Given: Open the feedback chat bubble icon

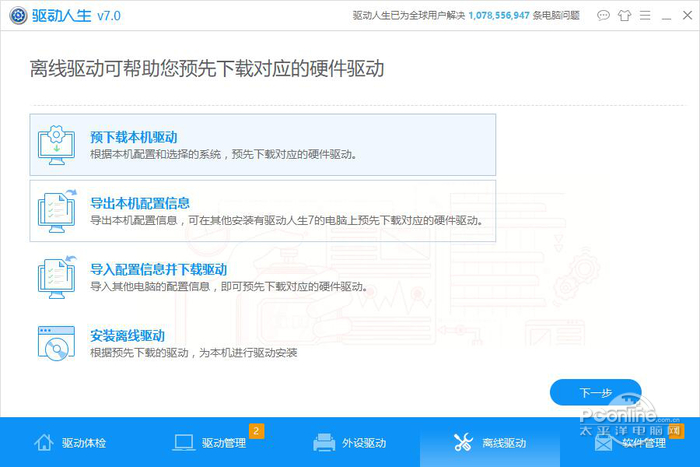Looking at the screenshot, I should coord(603,16).
